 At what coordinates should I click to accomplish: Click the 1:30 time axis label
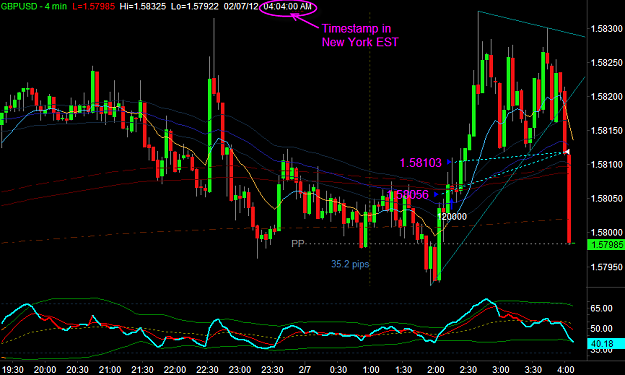point(403,369)
